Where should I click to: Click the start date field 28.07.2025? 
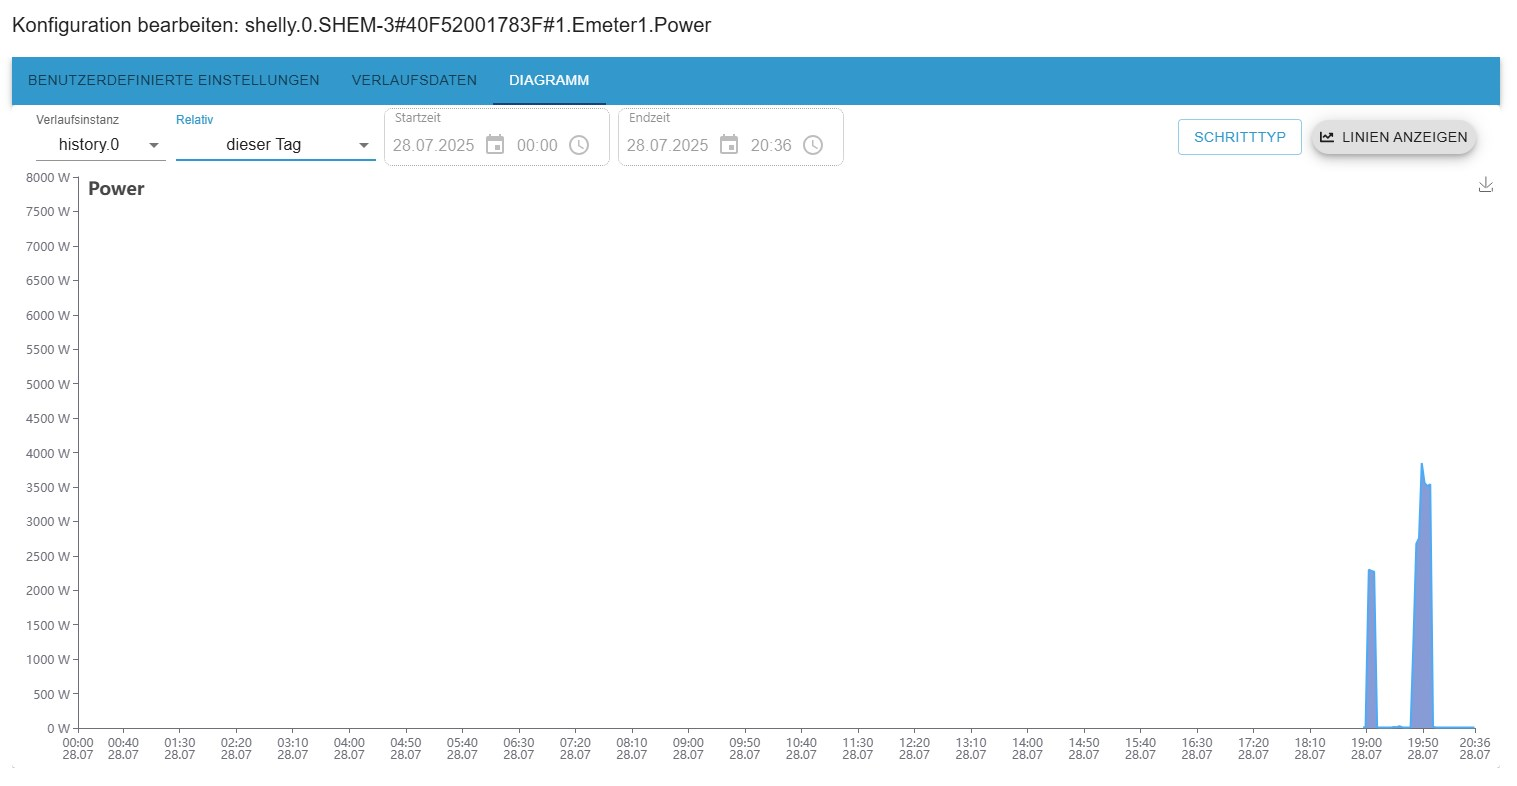[x=434, y=145]
